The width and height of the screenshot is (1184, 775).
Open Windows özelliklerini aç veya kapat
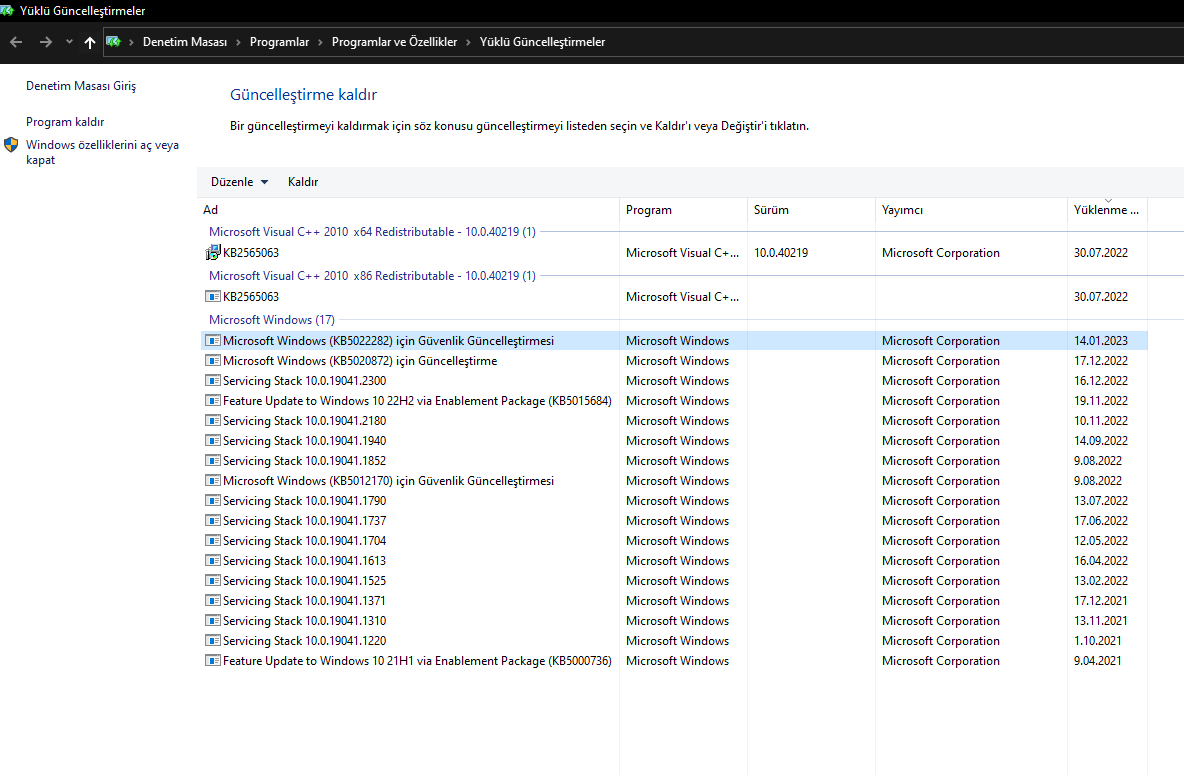[102, 152]
